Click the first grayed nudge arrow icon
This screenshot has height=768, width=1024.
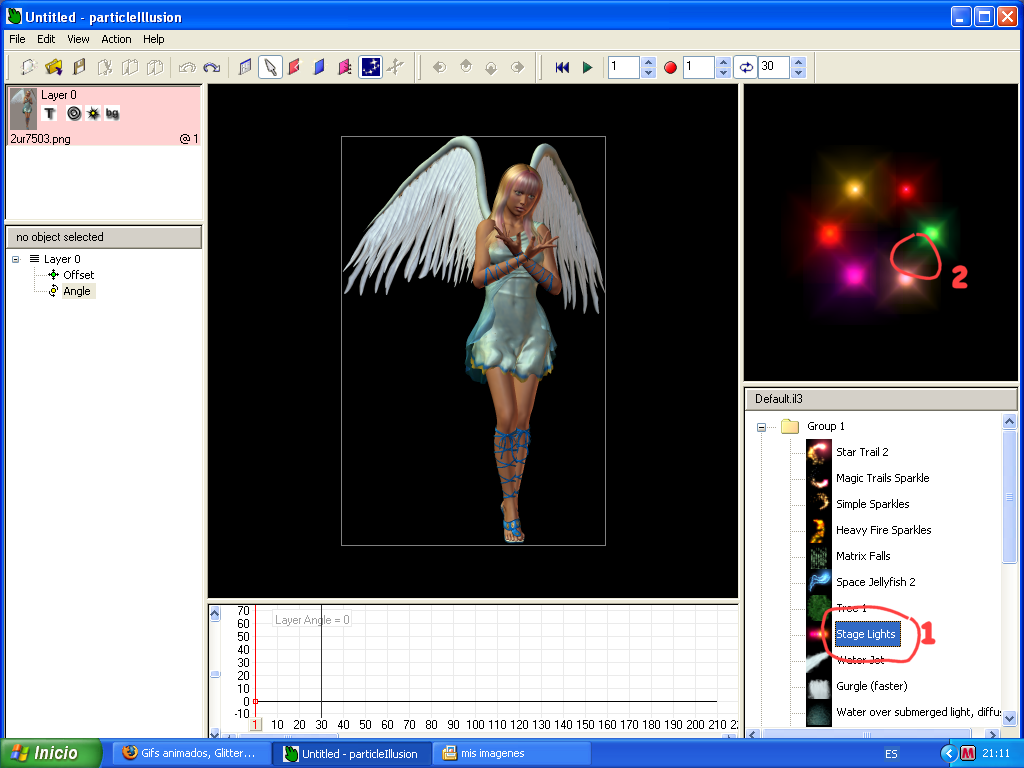440,67
